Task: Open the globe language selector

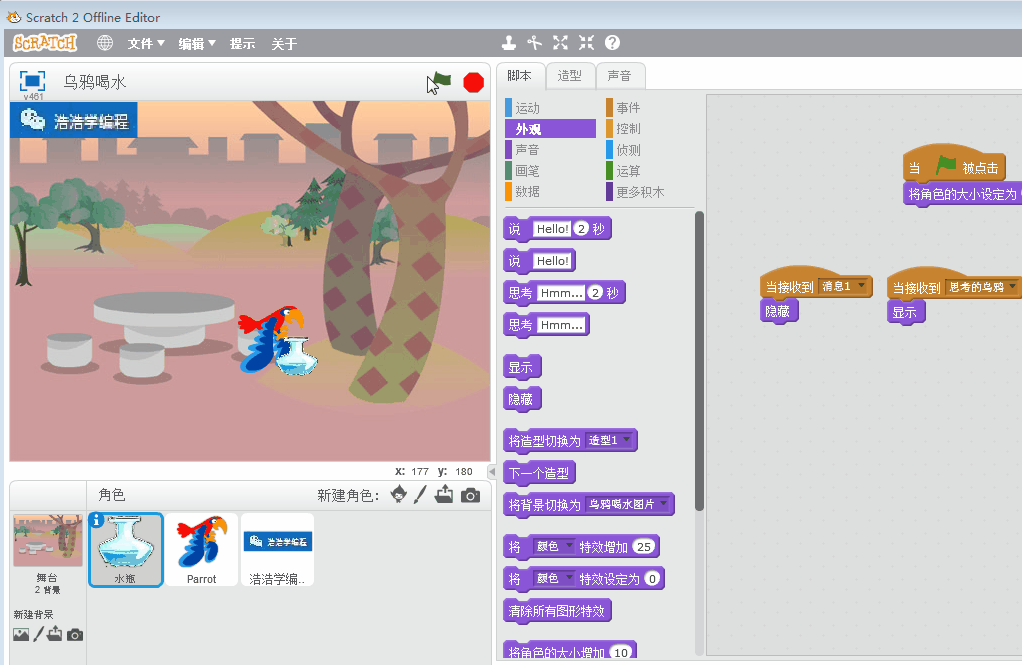Action: pos(104,43)
